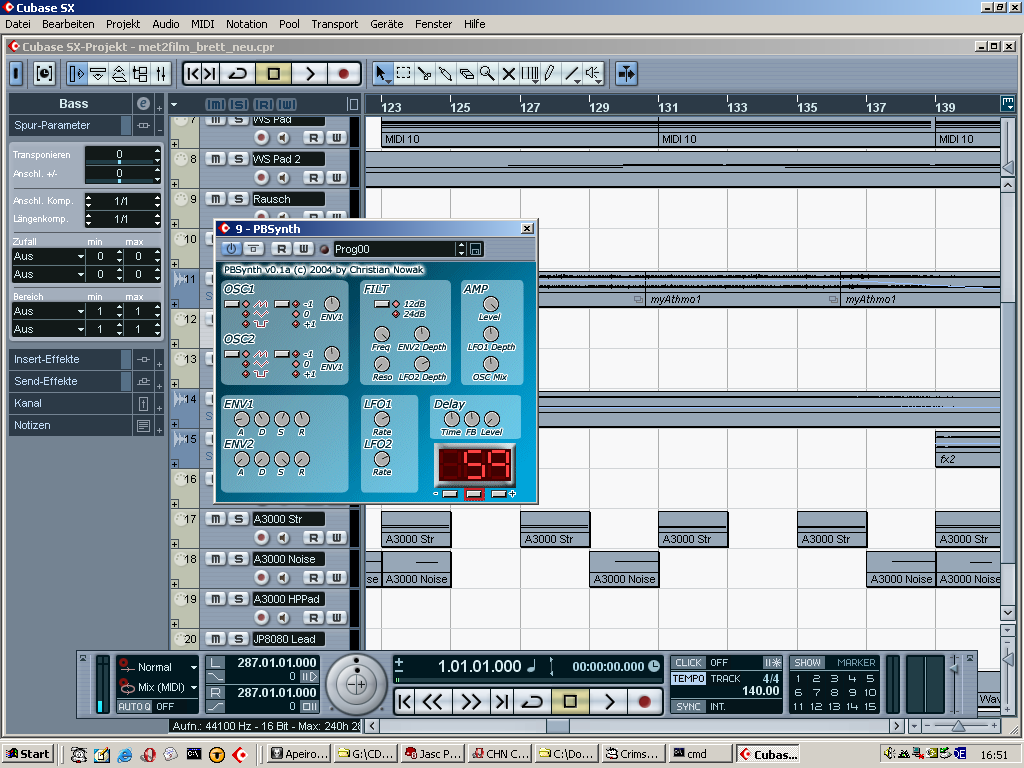Jump to marker 7
1024x768 pixels.
tap(816, 693)
